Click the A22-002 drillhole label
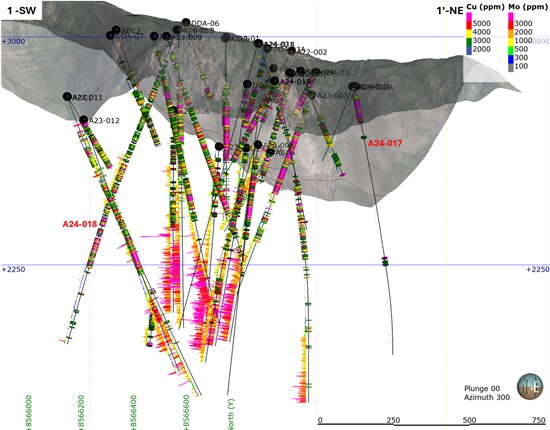 pos(312,52)
